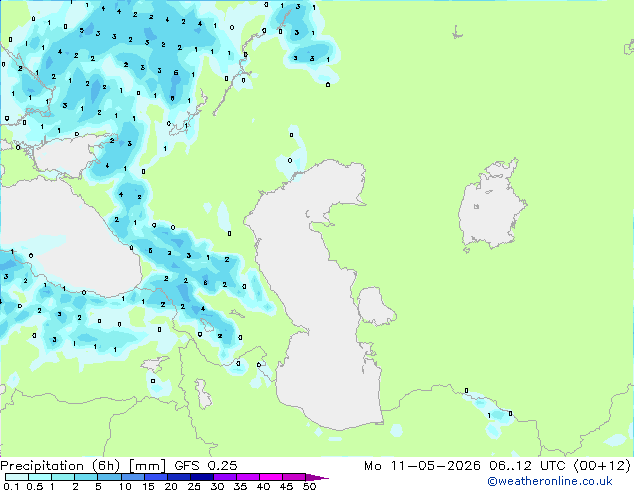Pick the 40–45 mm pink swatch
Viewport: 634px width, 490px height.
271,477
